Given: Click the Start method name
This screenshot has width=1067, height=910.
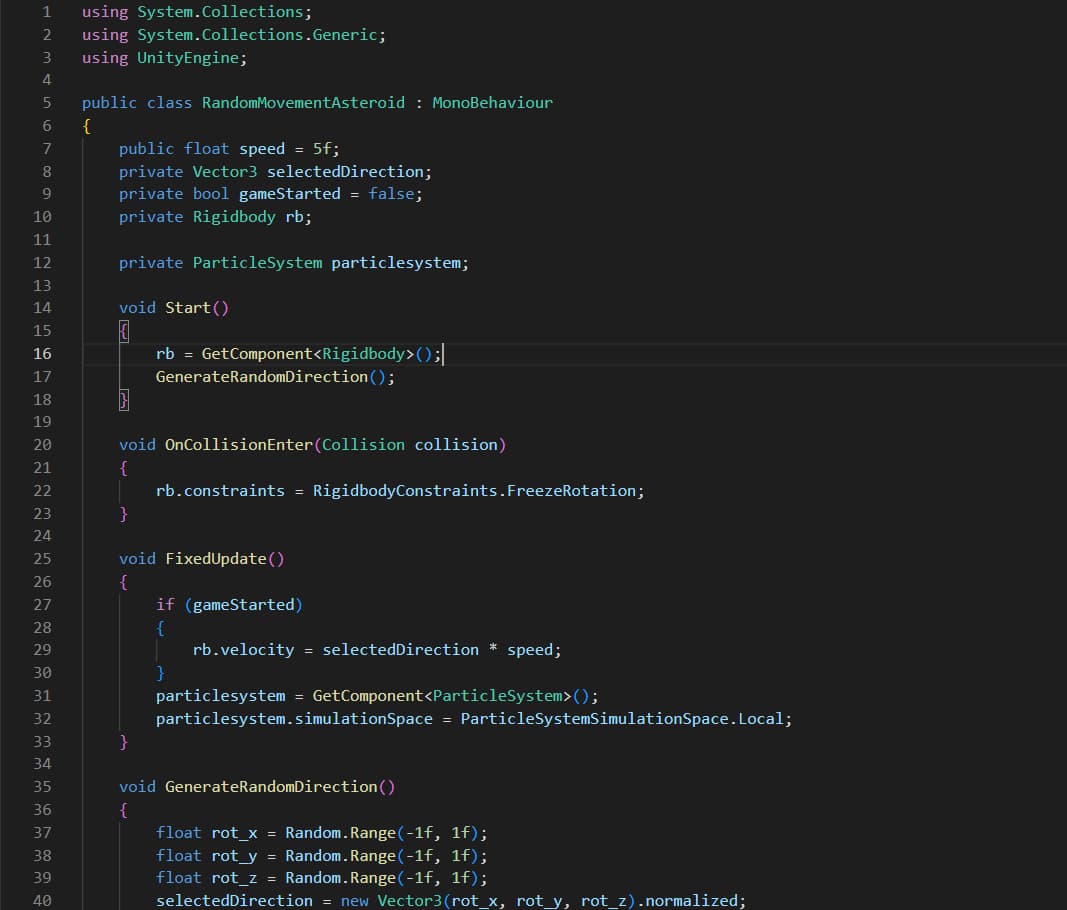Looking at the screenshot, I should pos(187,308).
